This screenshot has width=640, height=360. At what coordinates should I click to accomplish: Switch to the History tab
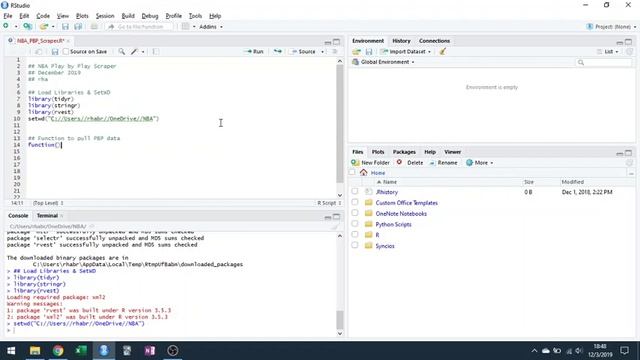(x=401, y=41)
